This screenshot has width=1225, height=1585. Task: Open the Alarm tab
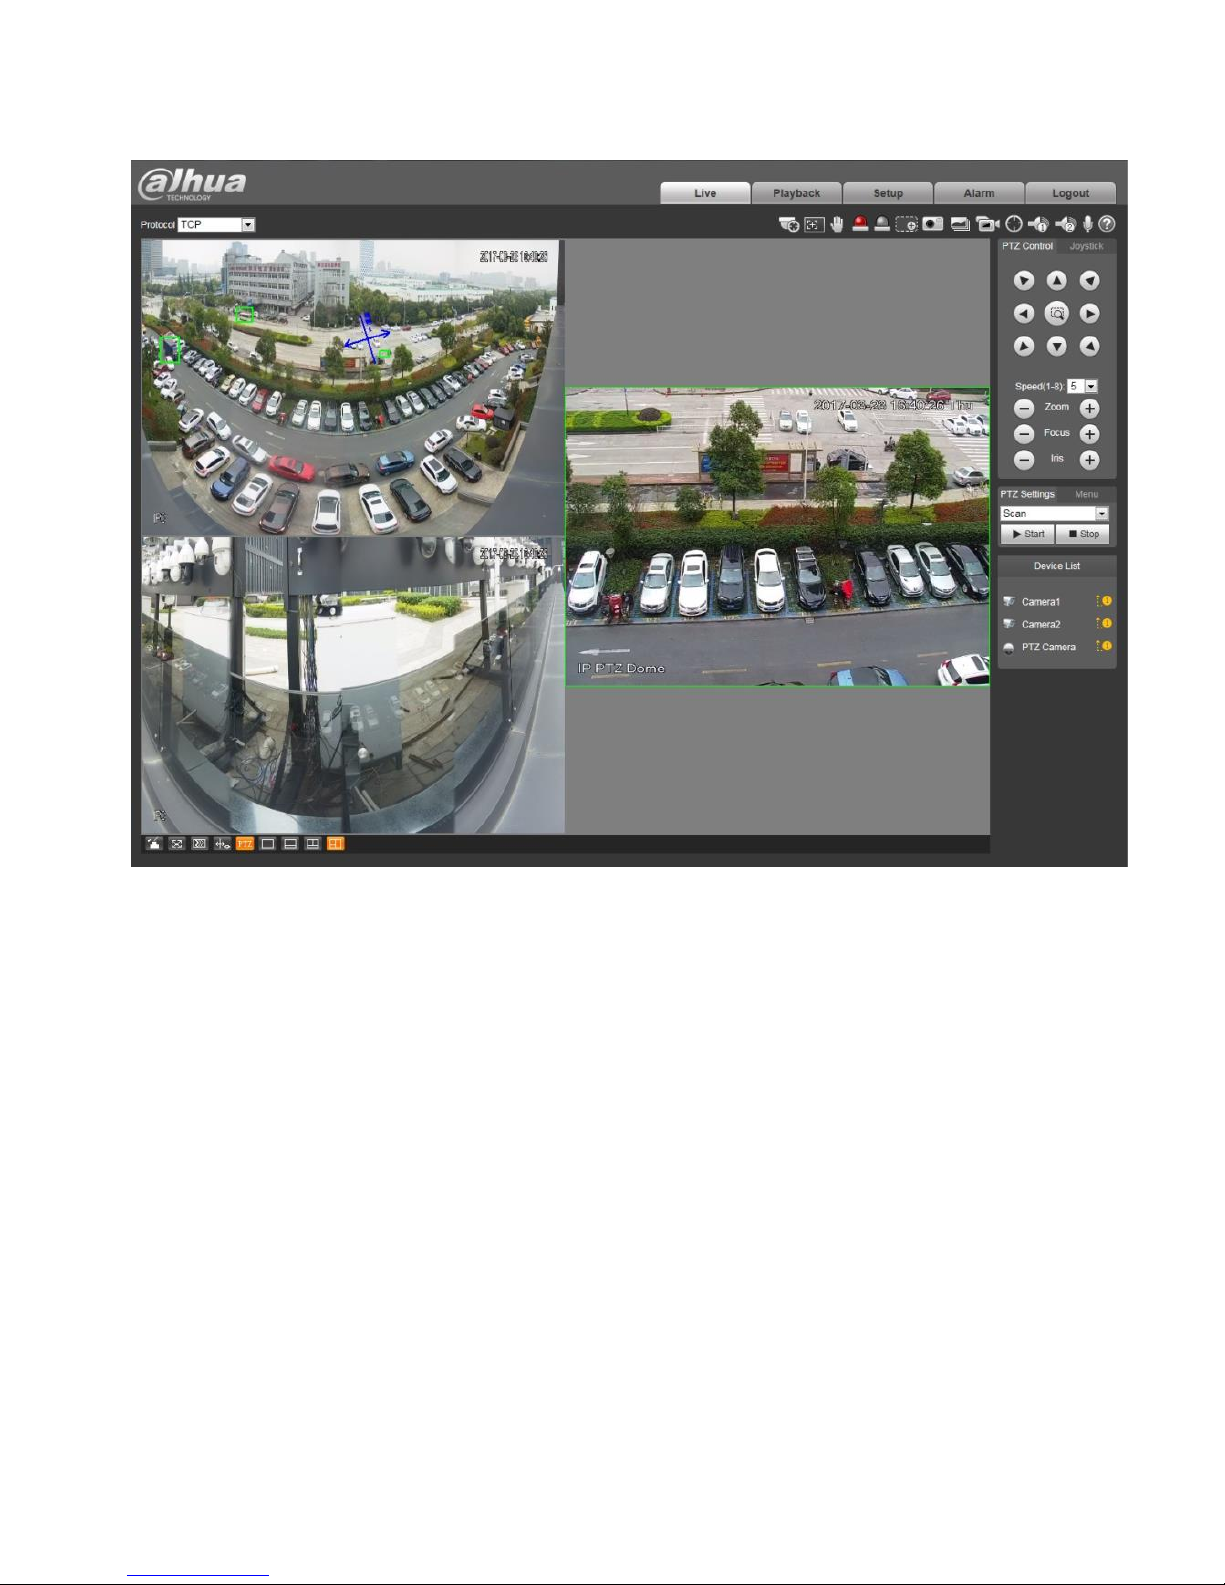(979, 193)
